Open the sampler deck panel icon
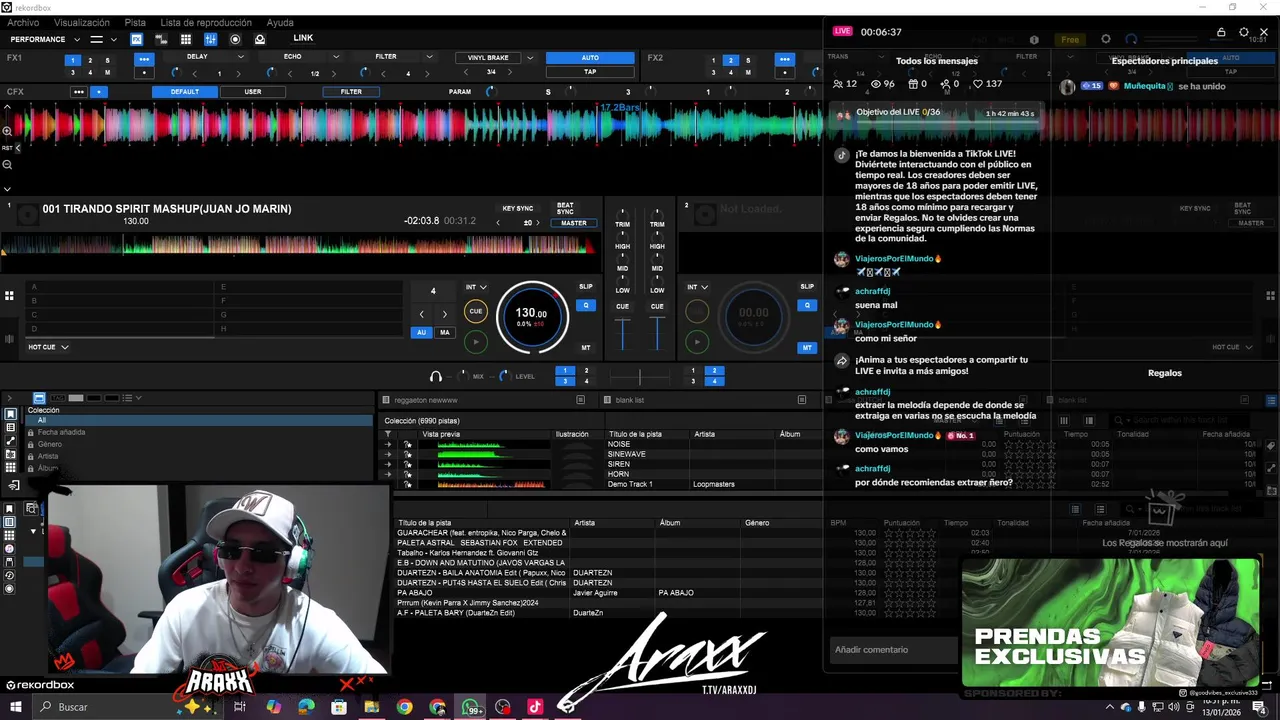The image size is (1280, 720). tap(160, 39)
